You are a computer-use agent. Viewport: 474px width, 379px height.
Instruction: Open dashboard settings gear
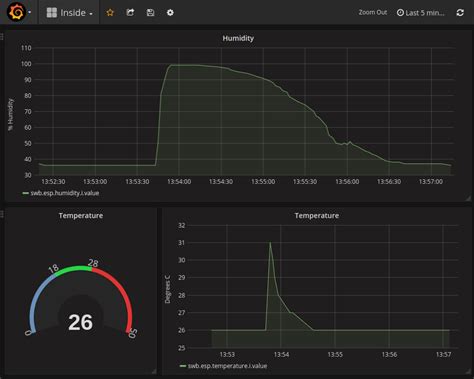tap(170, 13)
